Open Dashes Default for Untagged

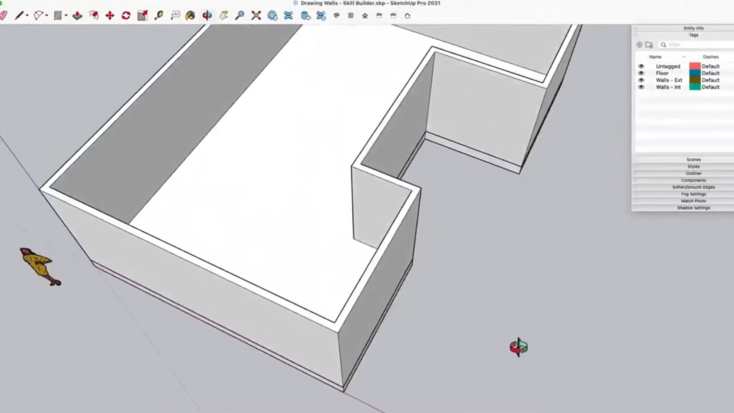click(x=711, y=66)
